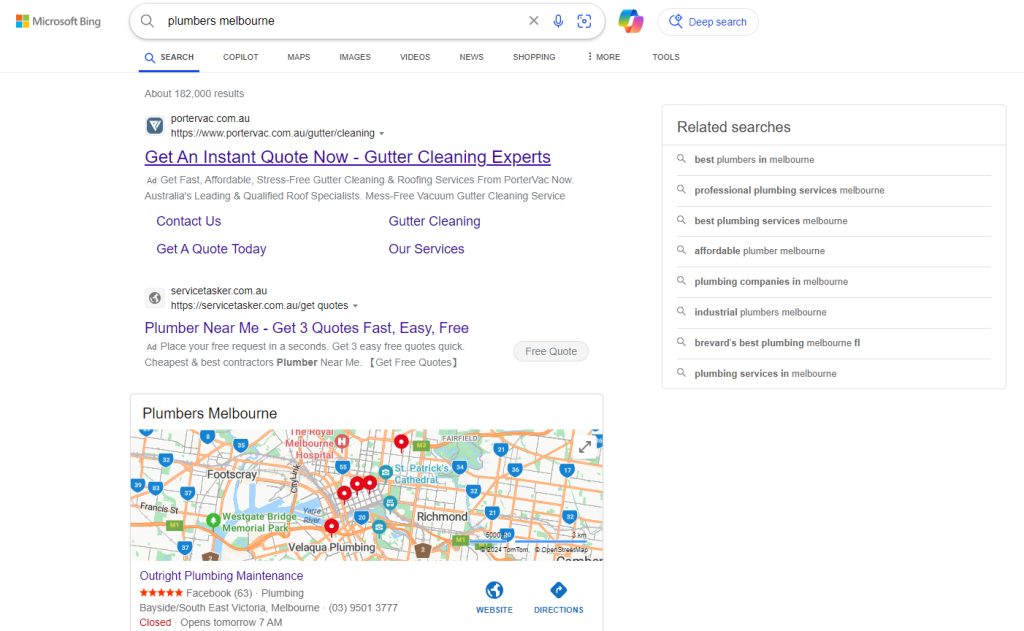Open Outright Plumbing Maintenance listing
1024x631 pixels.
point(221,575)
